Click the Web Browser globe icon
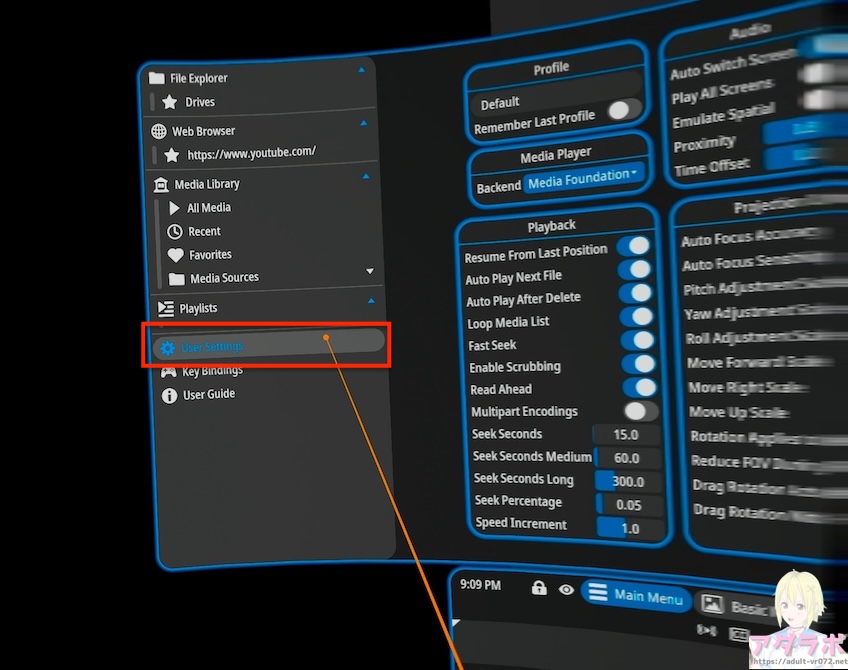 coord(158,131)
